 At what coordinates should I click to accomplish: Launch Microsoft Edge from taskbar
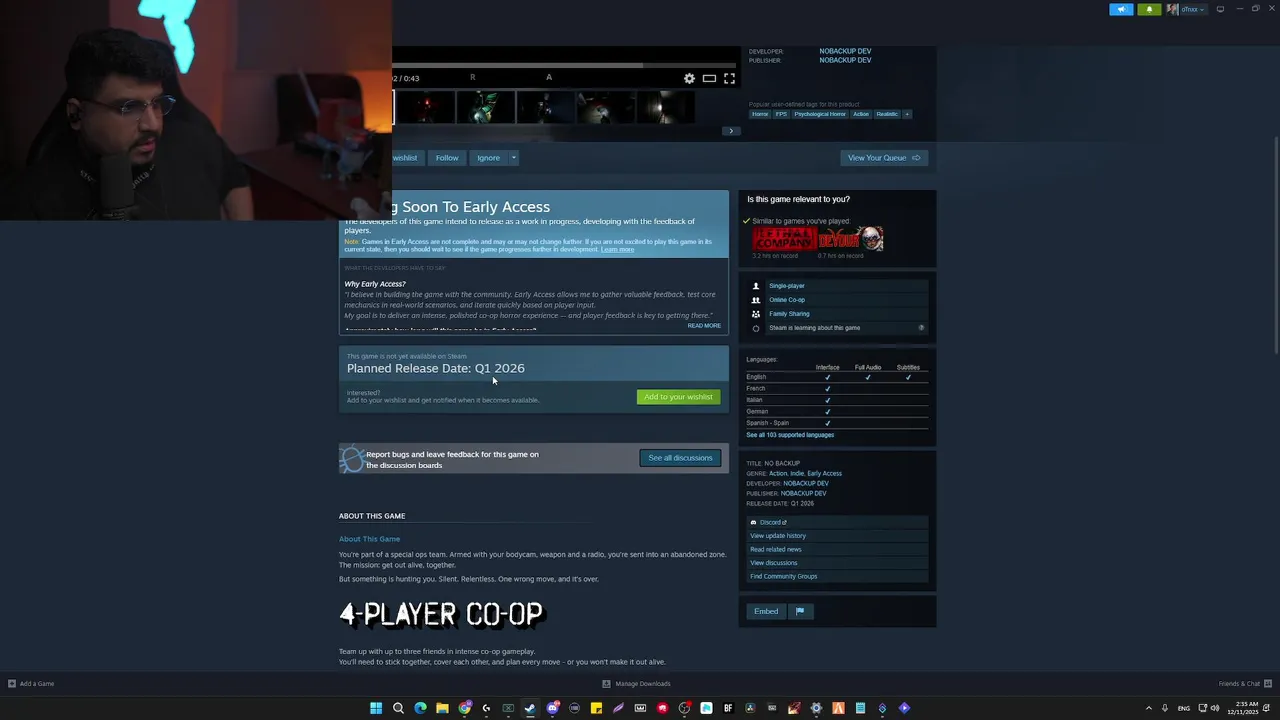click(x=420, y=708)
